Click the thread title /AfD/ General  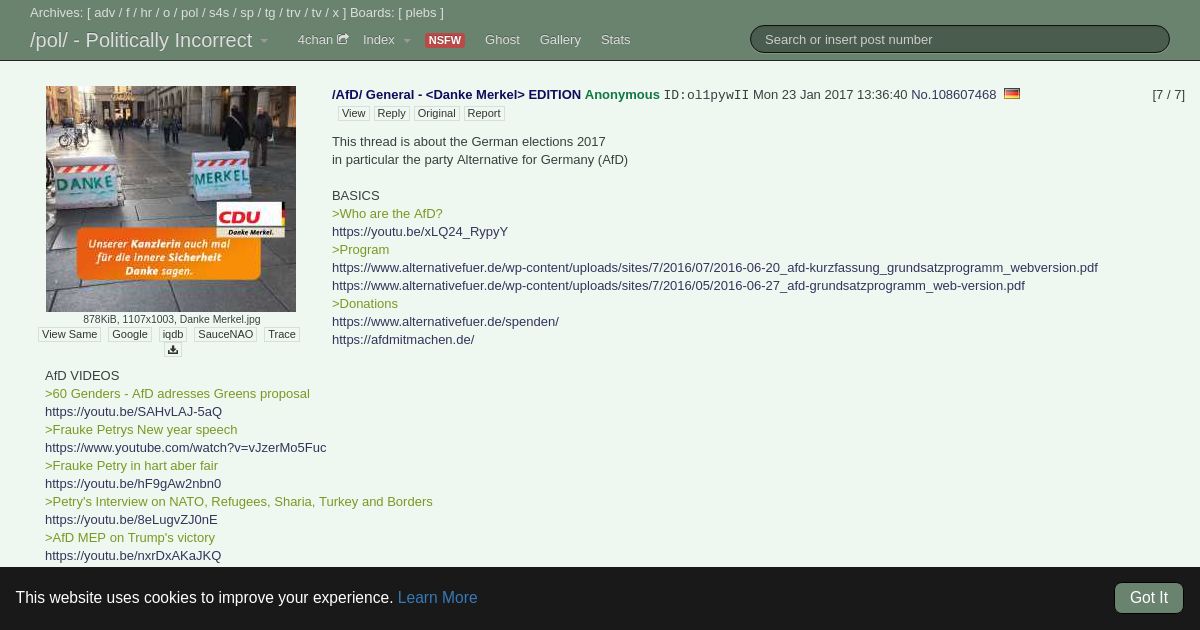click(x=456, y=94)
